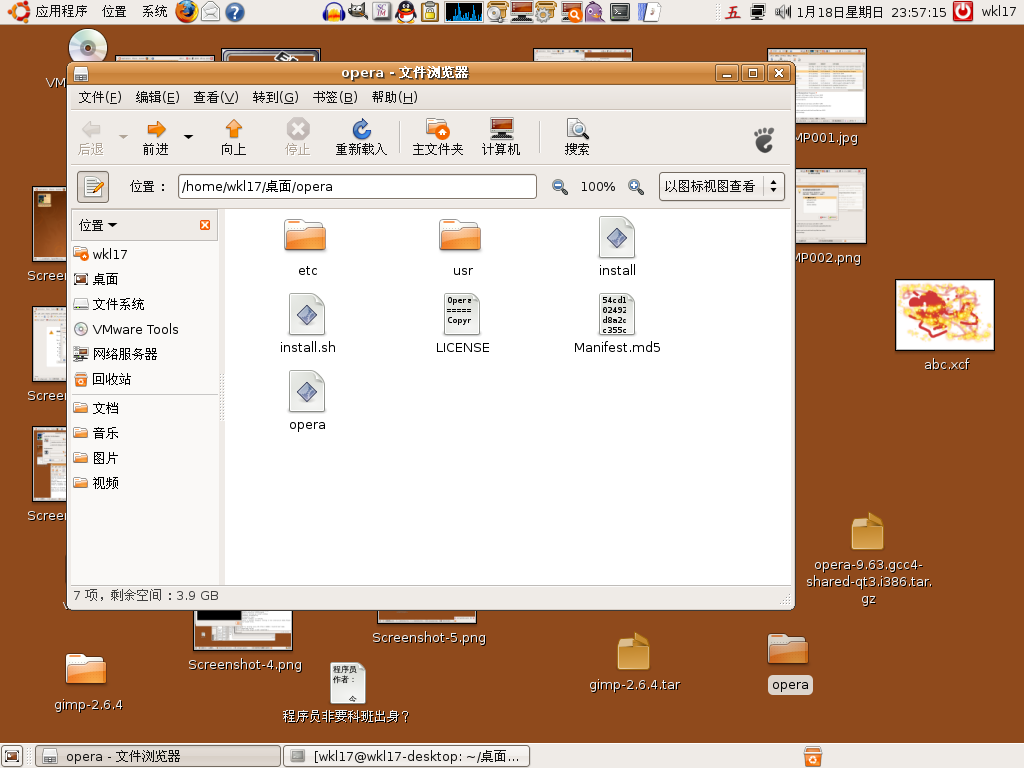Image resolution: width=1024 pixels, height=768 pixels.
Task: Open the forward history dropdown arrow
Action: point(188,137)
